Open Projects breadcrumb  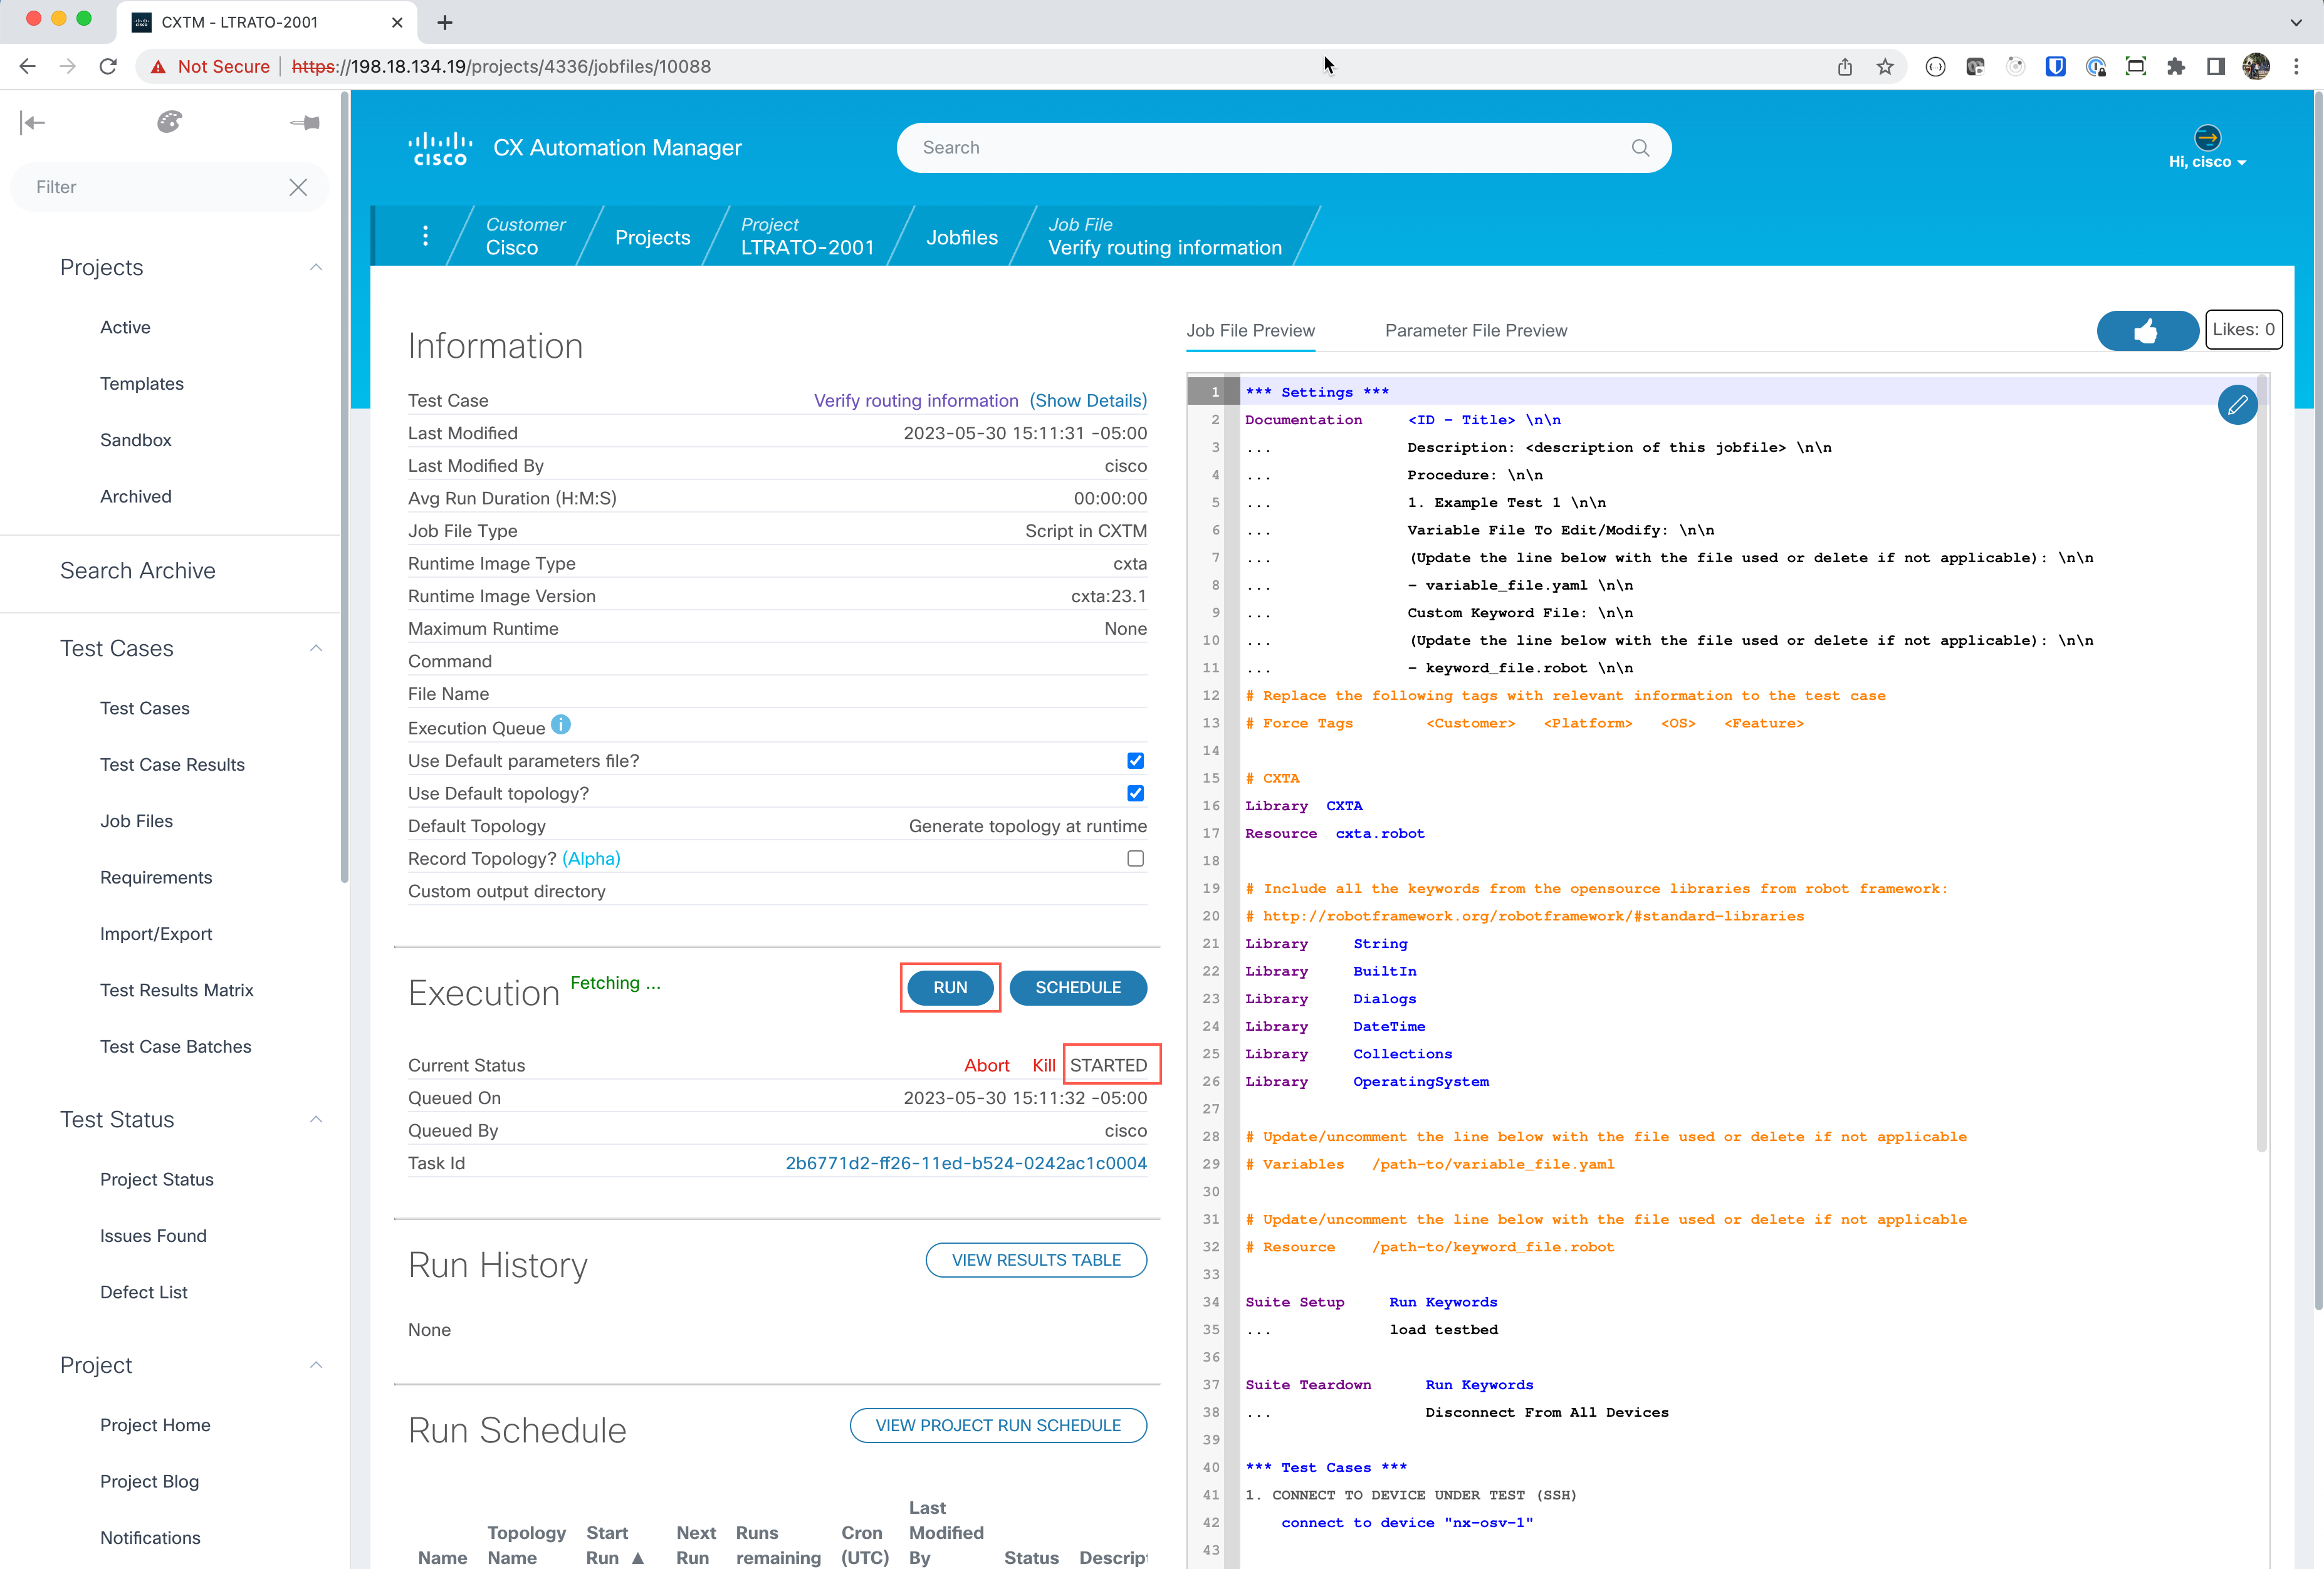coord(652,237)
